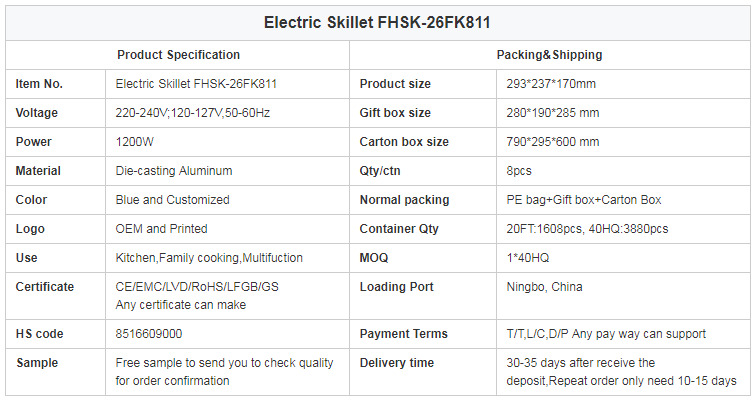Click the 8pcs Qty/ctn value
Image resolution: width=755 pixels, height=400 pixels.
(519, 171)
